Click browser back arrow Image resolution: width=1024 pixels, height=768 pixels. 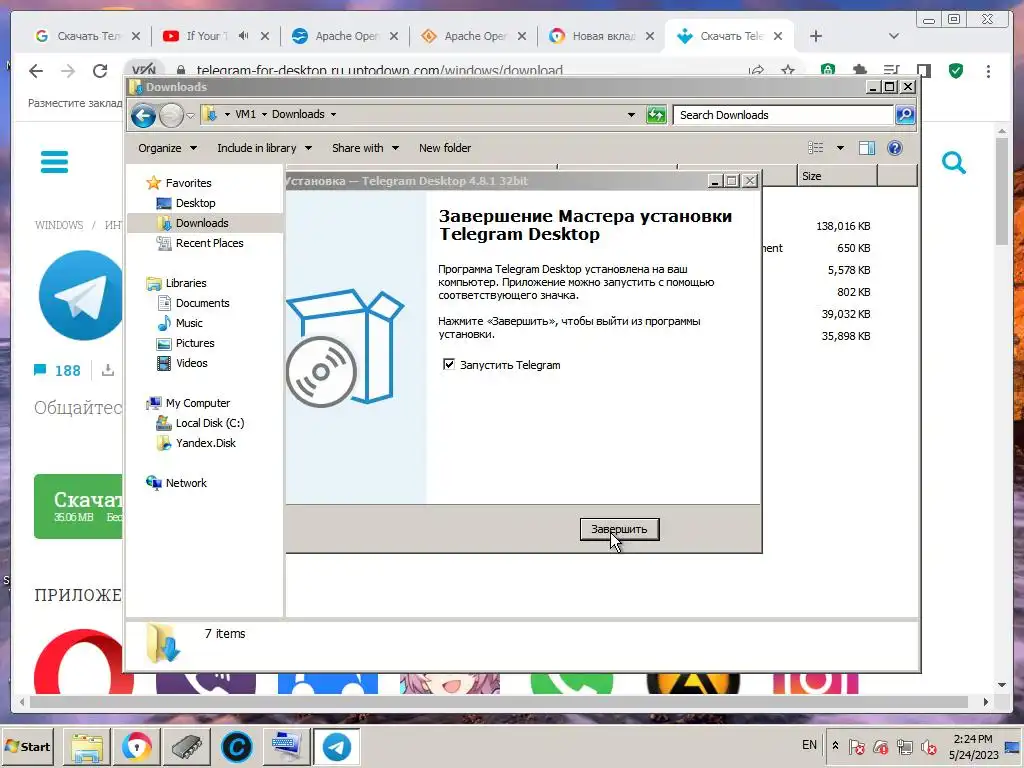[x=36, y=71]
